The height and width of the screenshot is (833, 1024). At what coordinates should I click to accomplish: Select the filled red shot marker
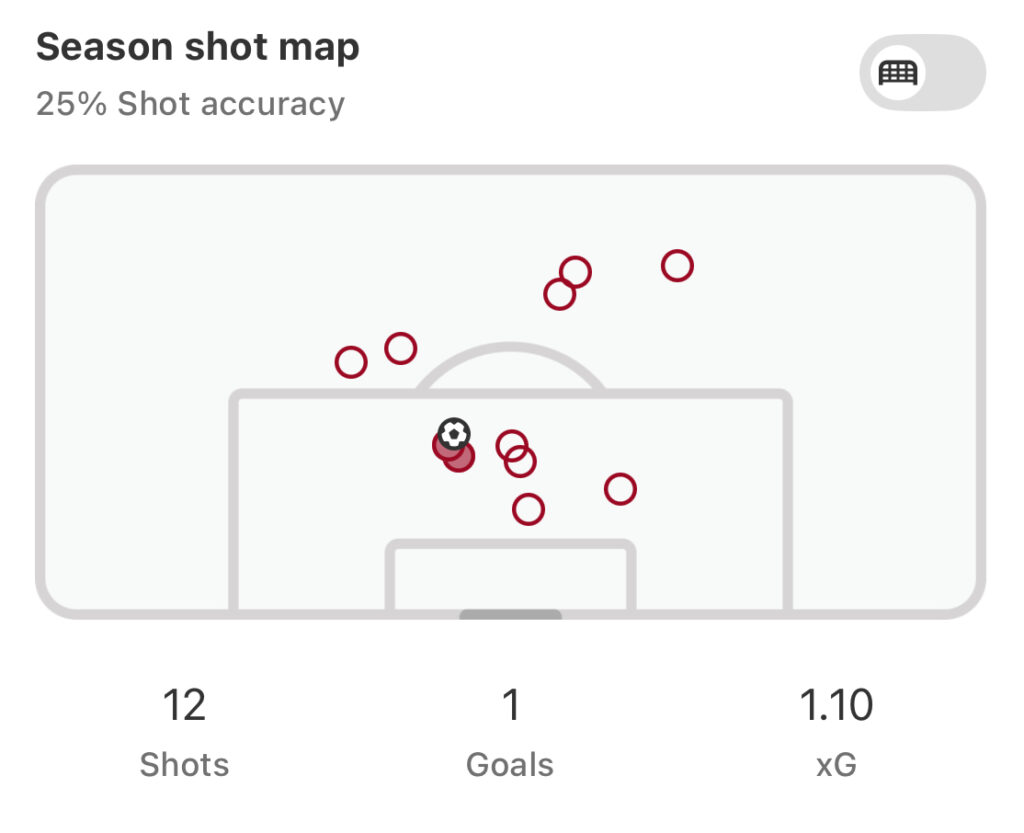tap(460, 457)
